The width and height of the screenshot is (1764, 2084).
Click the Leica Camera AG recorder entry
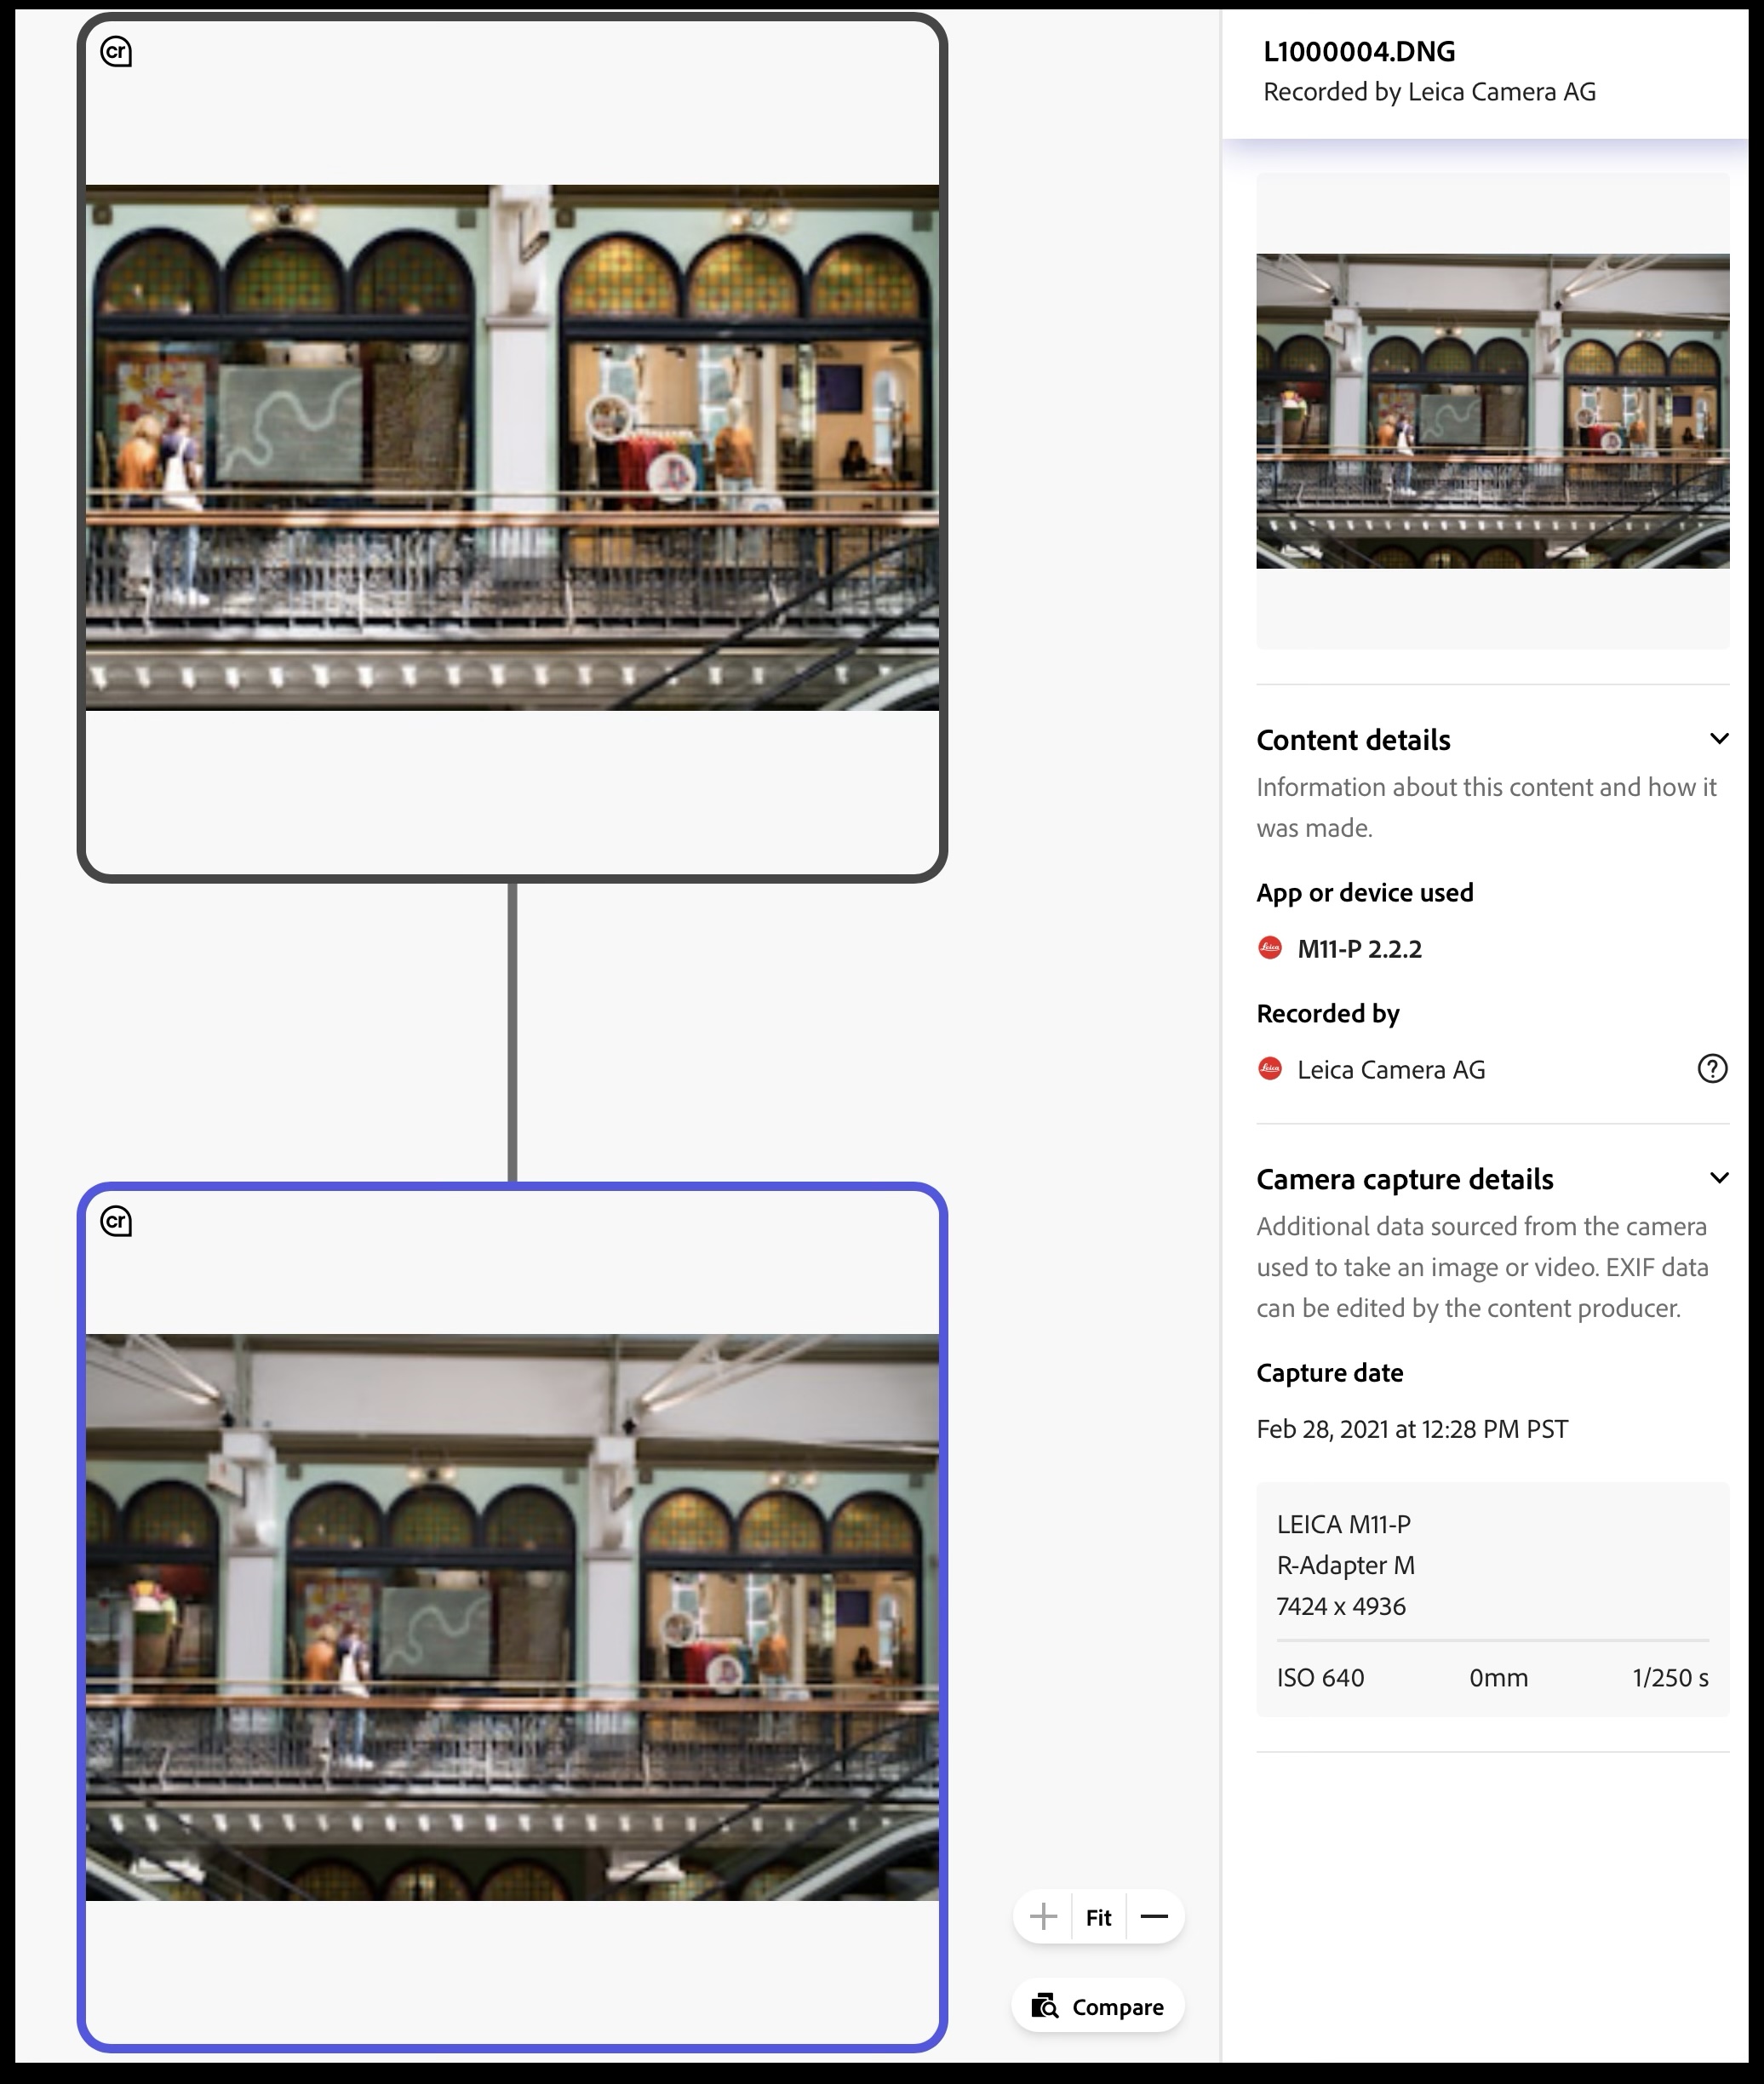(x=1390, y=1070)
